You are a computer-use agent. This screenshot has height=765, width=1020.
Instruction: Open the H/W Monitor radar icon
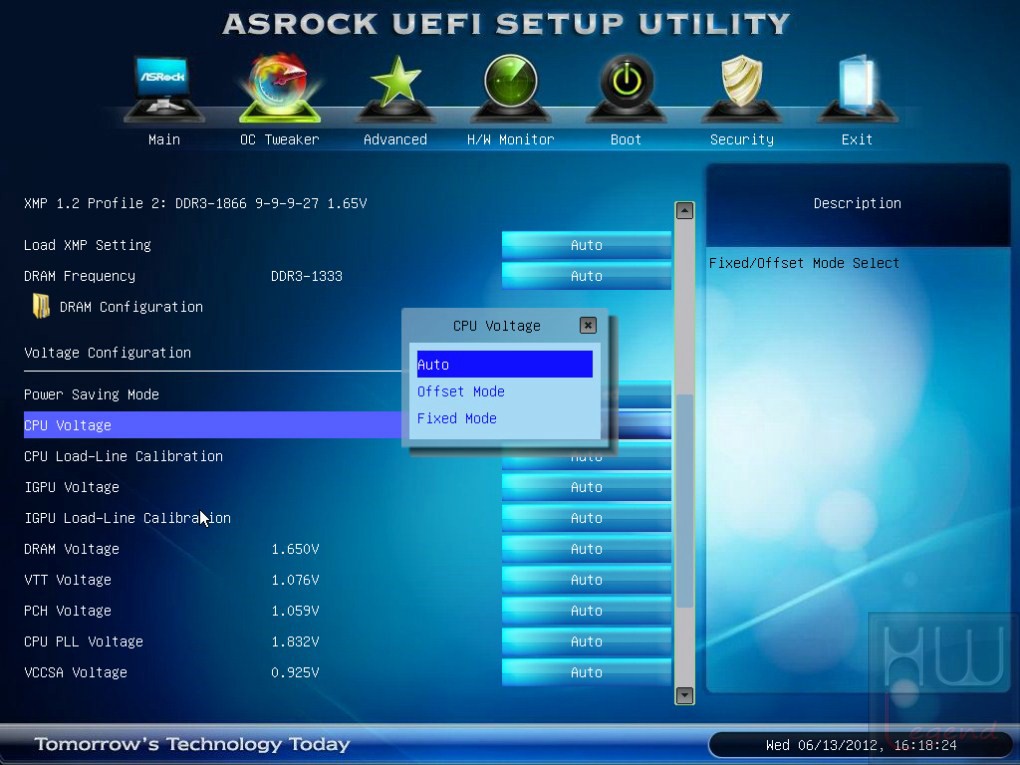(x=511, y=88)
